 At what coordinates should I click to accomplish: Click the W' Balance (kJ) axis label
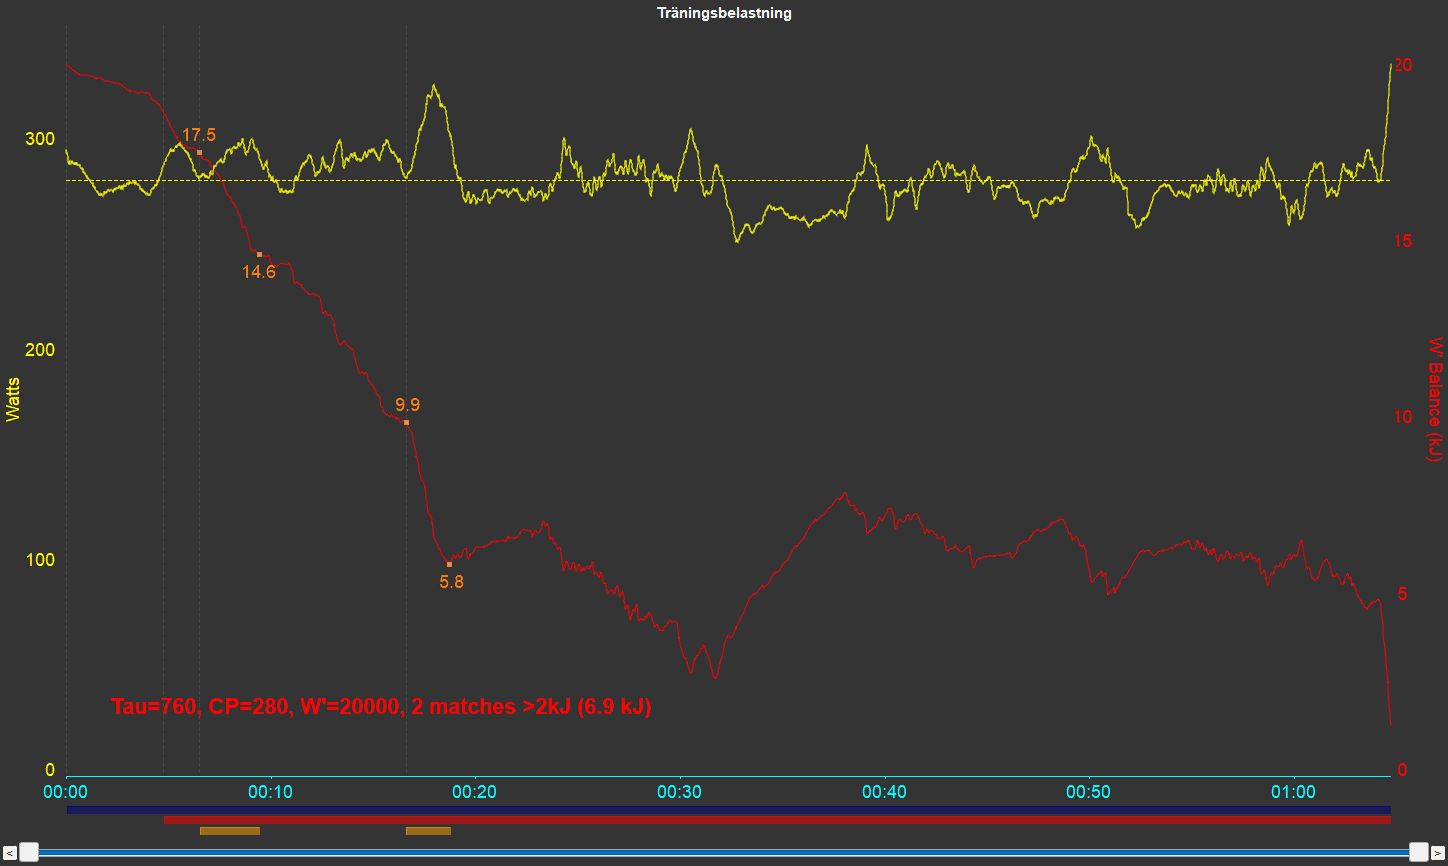(1435, 400)
